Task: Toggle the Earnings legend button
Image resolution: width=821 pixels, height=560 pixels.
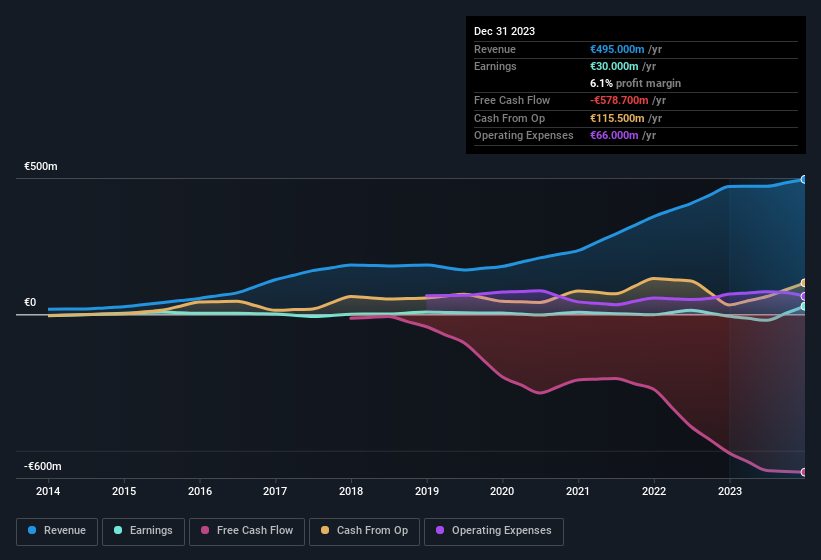Action: pyautogui.click(x=143, y=531)
